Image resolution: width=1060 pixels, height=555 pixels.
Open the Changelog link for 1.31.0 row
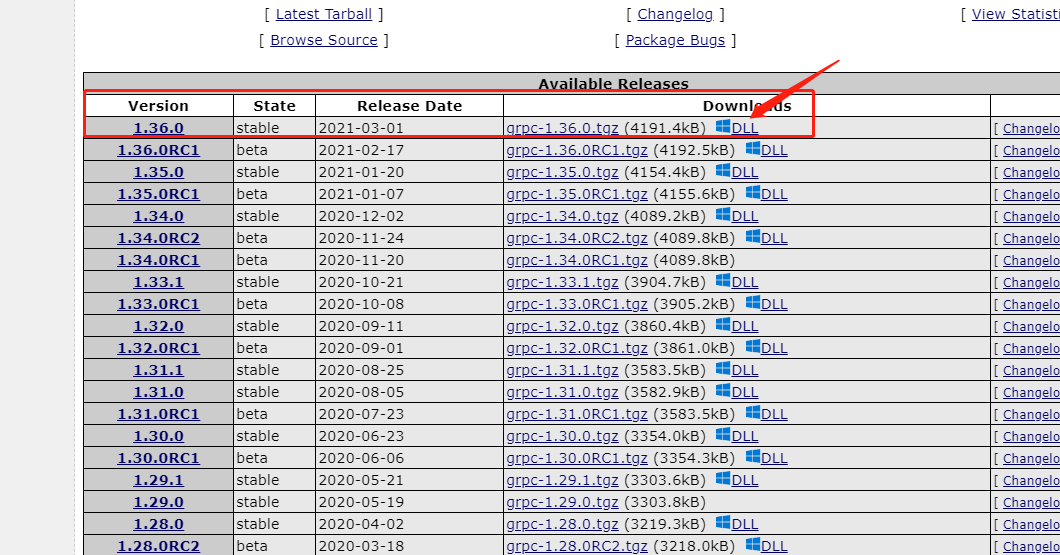(x=1031, y=392)
